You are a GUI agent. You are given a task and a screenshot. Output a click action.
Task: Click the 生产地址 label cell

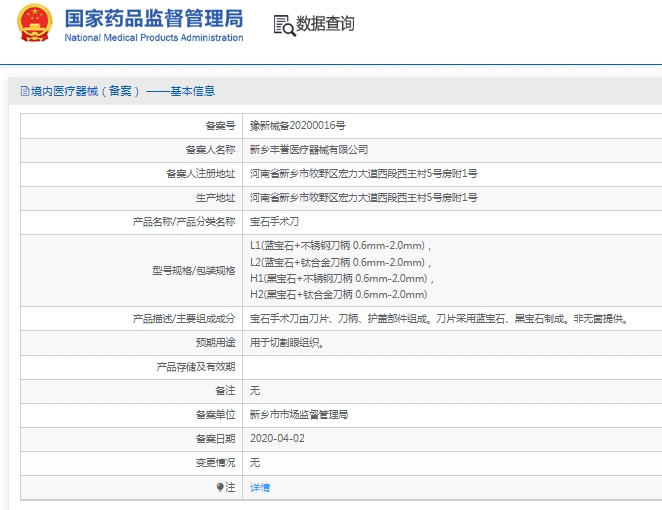(131, 198)
